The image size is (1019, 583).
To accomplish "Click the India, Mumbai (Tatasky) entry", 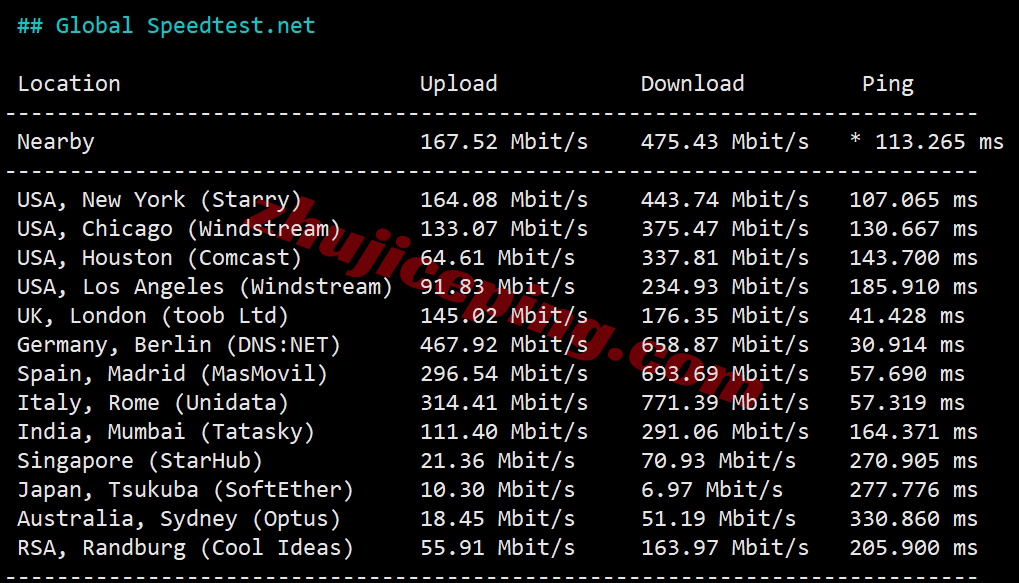I will [x=166, y=432].
